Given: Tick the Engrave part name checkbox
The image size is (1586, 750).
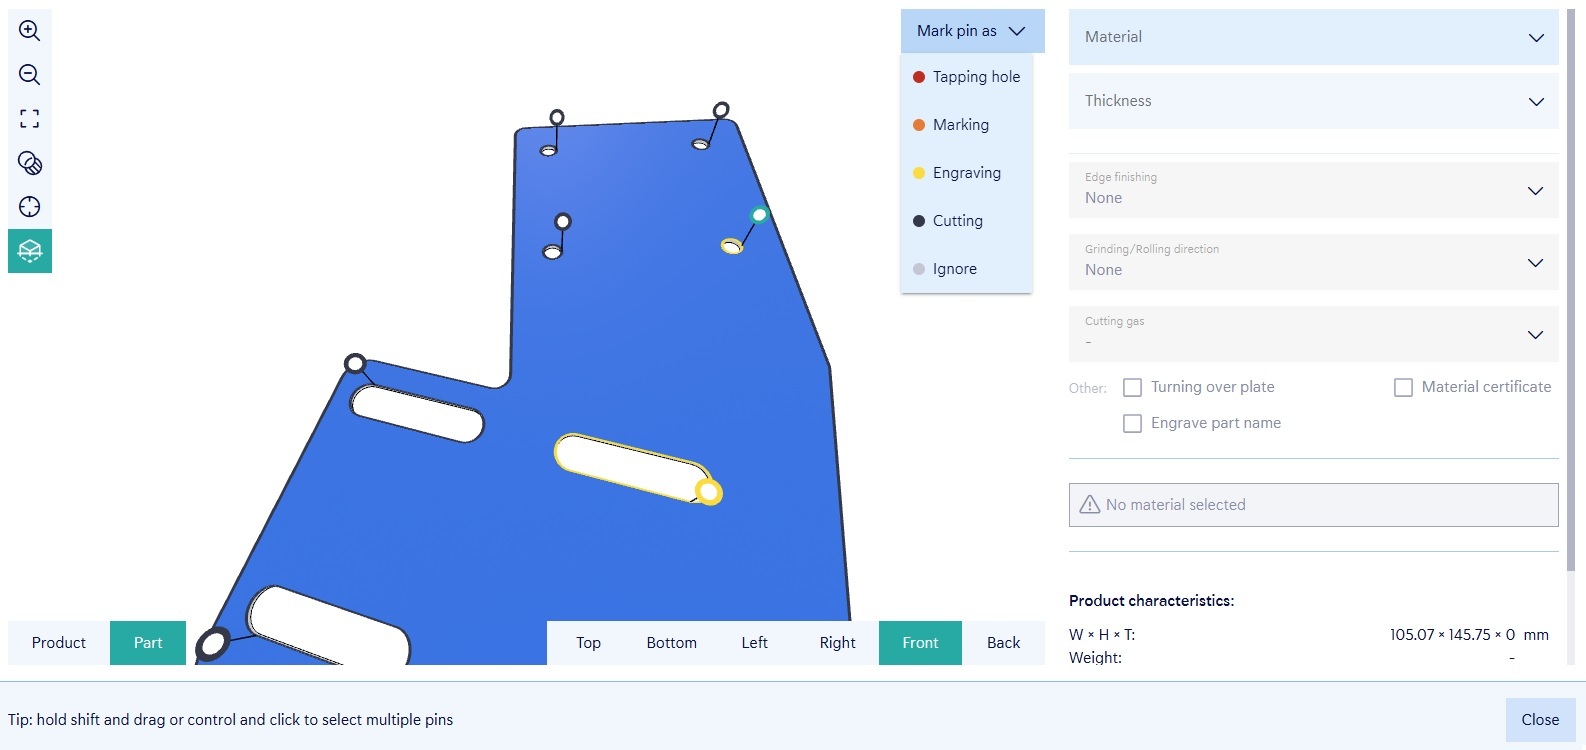Looking at the screenshot, I should point(1132,423).
